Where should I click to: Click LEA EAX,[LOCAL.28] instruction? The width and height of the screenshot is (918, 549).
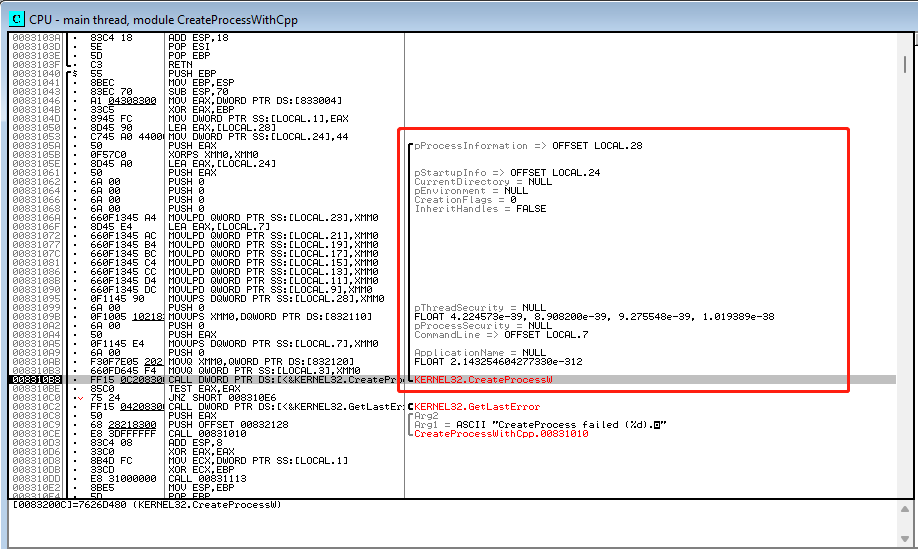tap(222, 128)
